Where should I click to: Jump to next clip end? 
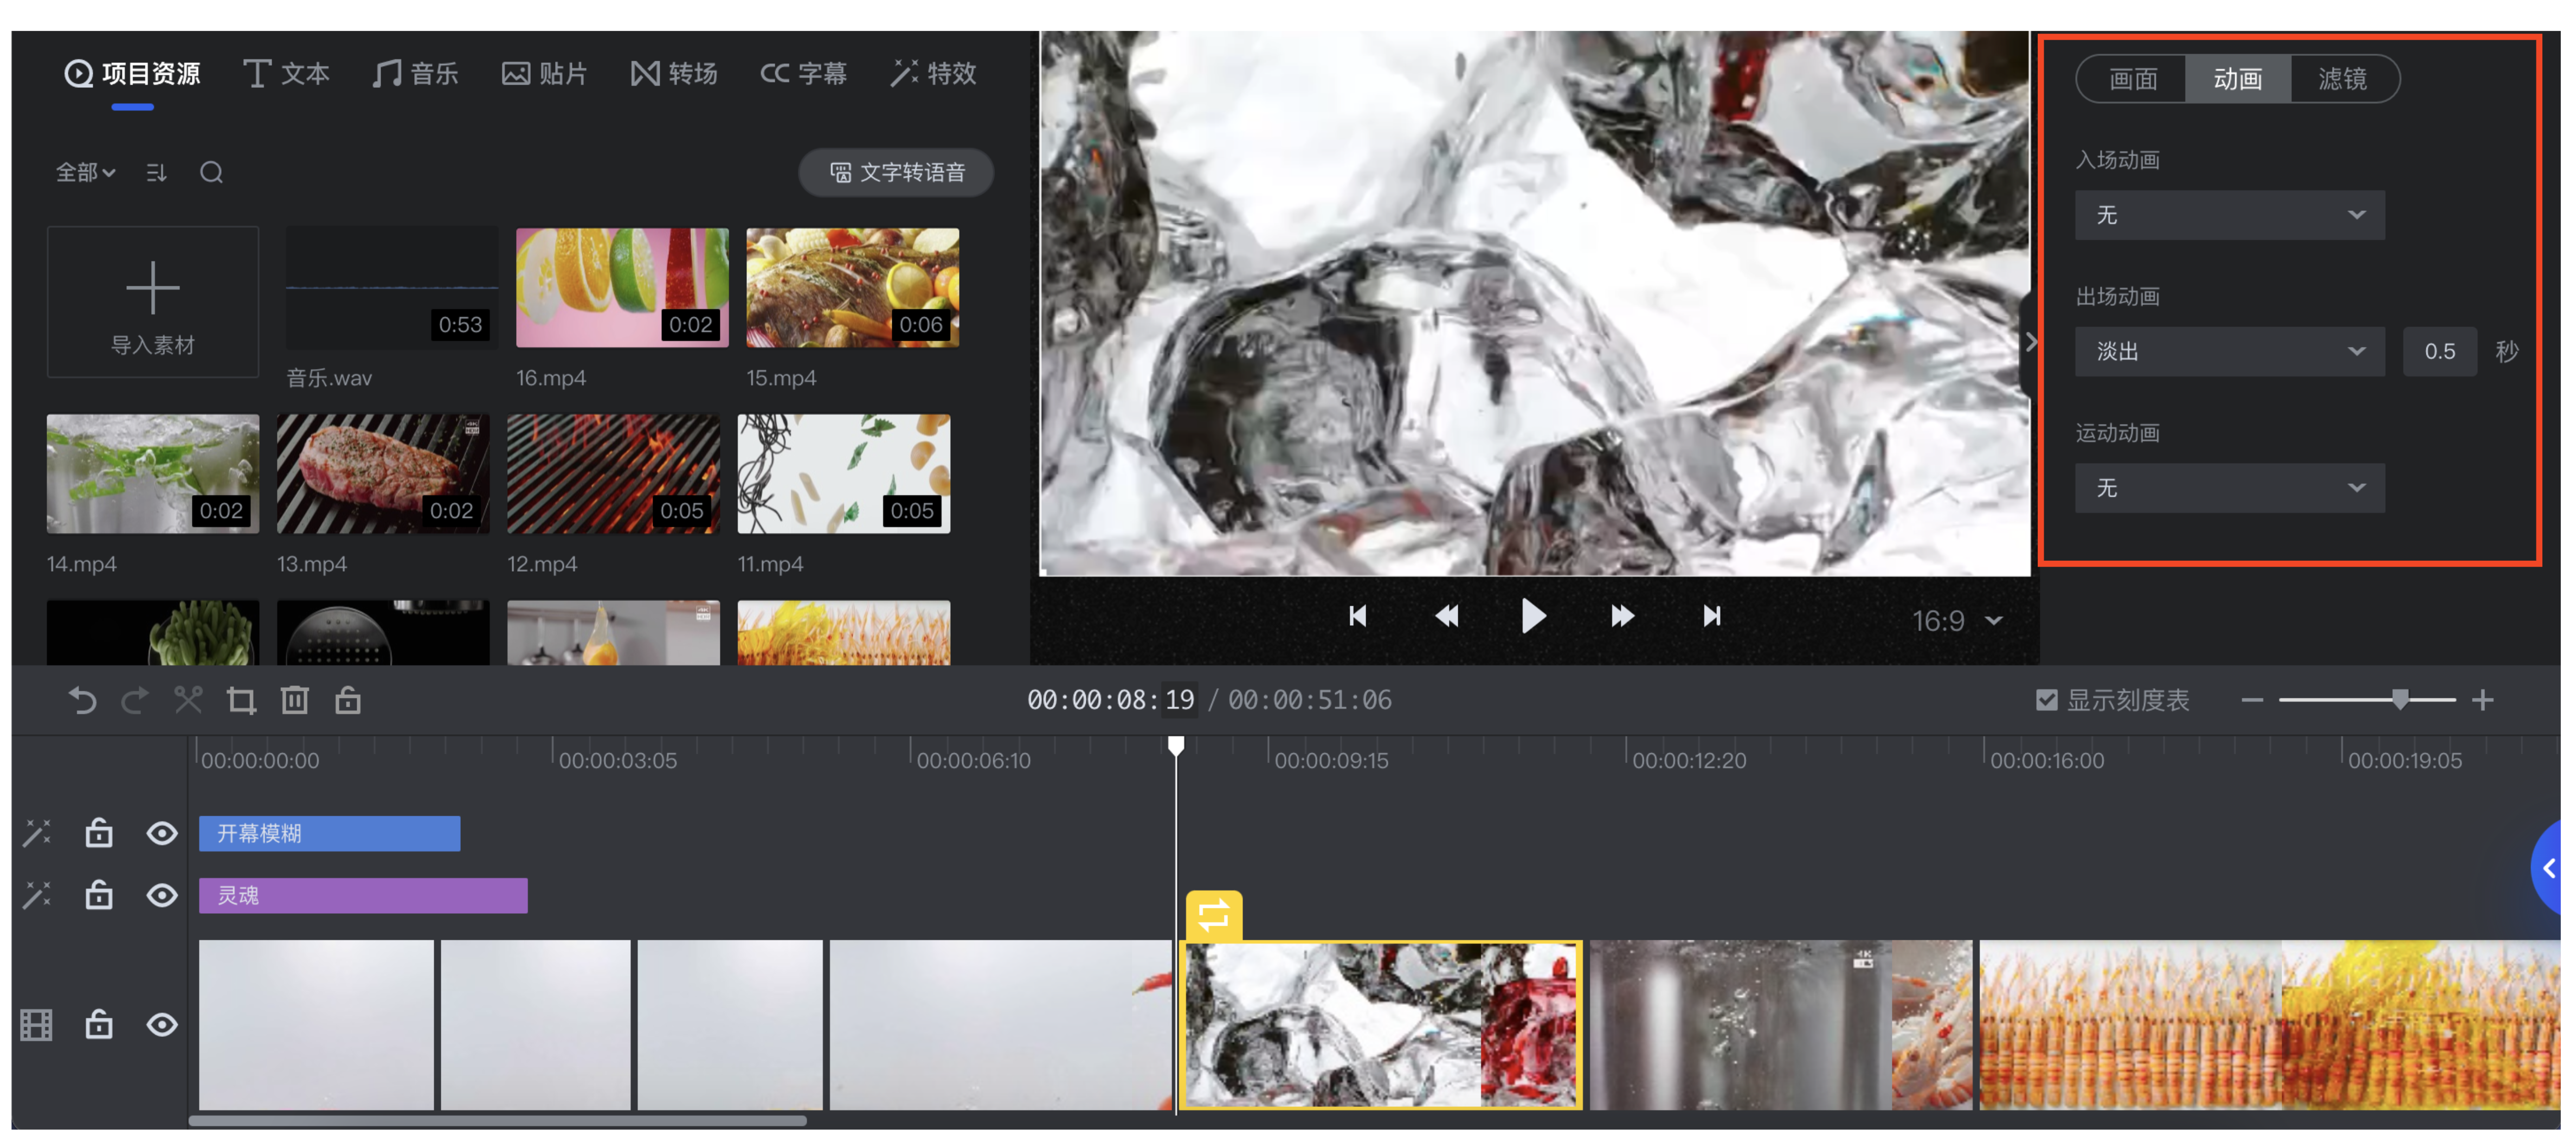tap(1712, 616)
